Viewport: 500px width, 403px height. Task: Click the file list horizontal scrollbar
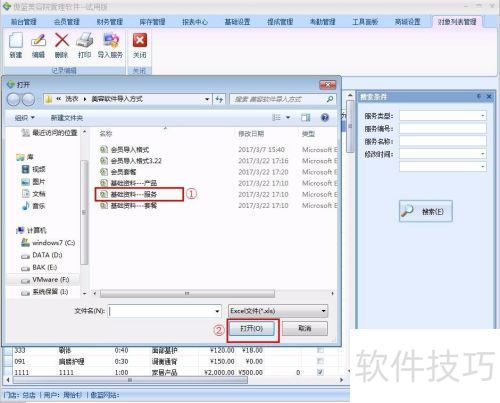[x=187, y=294]
